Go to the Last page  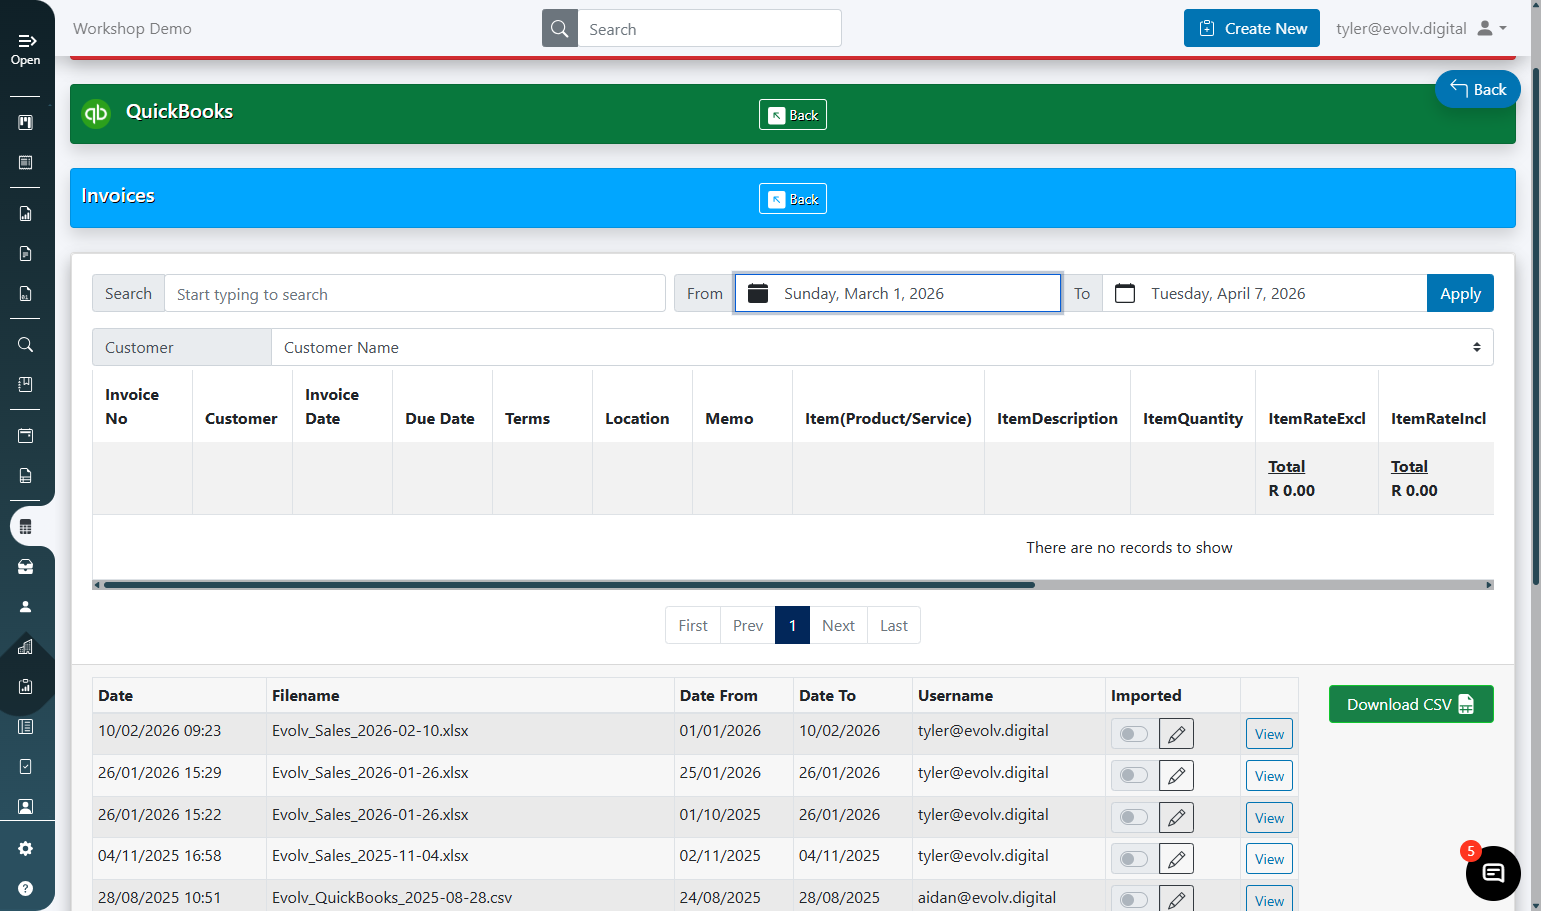click(894, 625)
